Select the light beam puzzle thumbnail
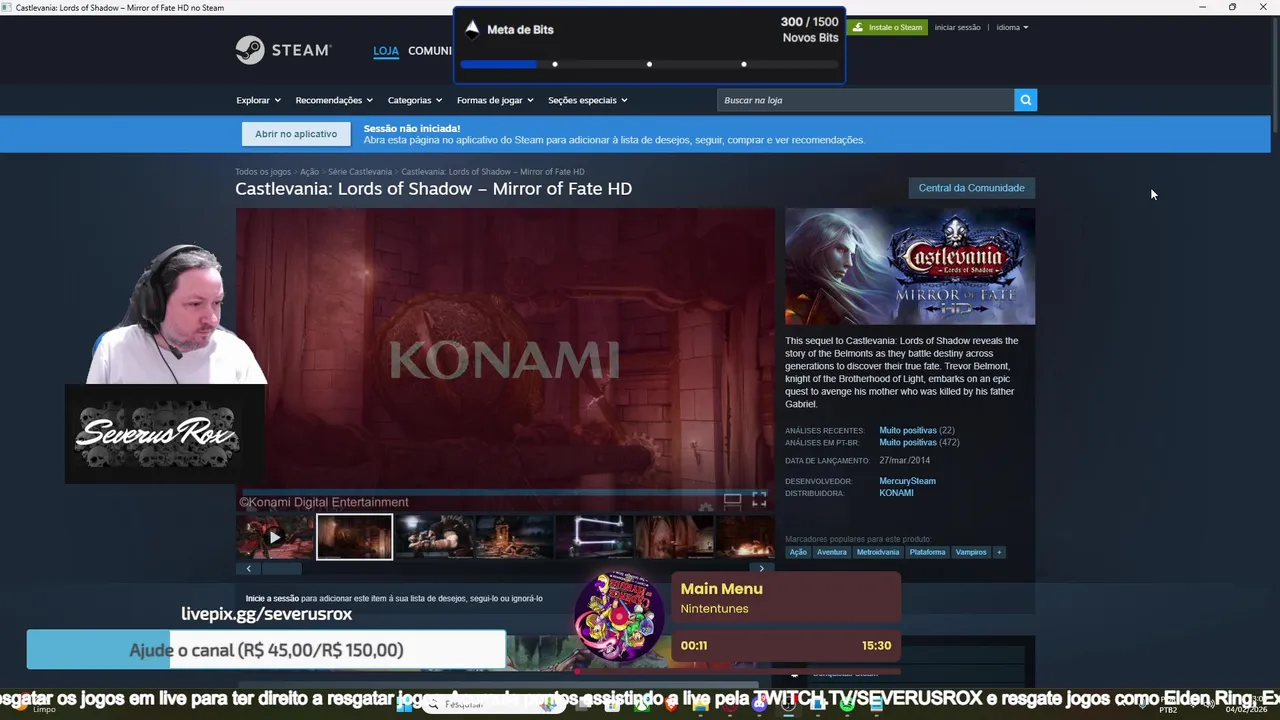This screenshot has height=720, width=1280. pyautogui.click(x=595, y=537)
